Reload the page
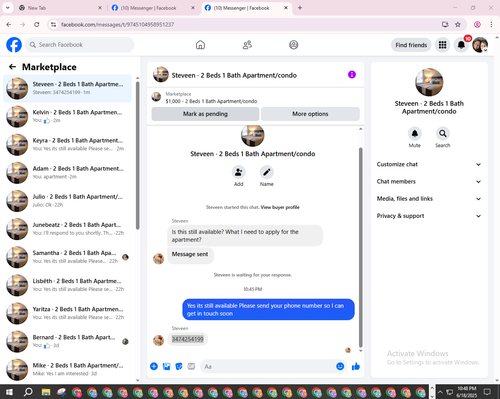This screenshot has height=399, width=500. [37, 24]
